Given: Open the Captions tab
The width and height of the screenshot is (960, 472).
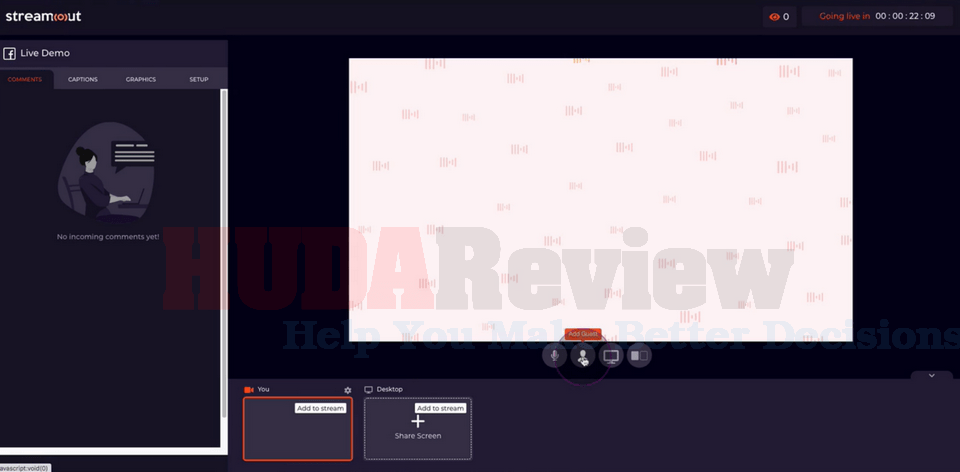Looking at the screenshot, I should (83, 80).
